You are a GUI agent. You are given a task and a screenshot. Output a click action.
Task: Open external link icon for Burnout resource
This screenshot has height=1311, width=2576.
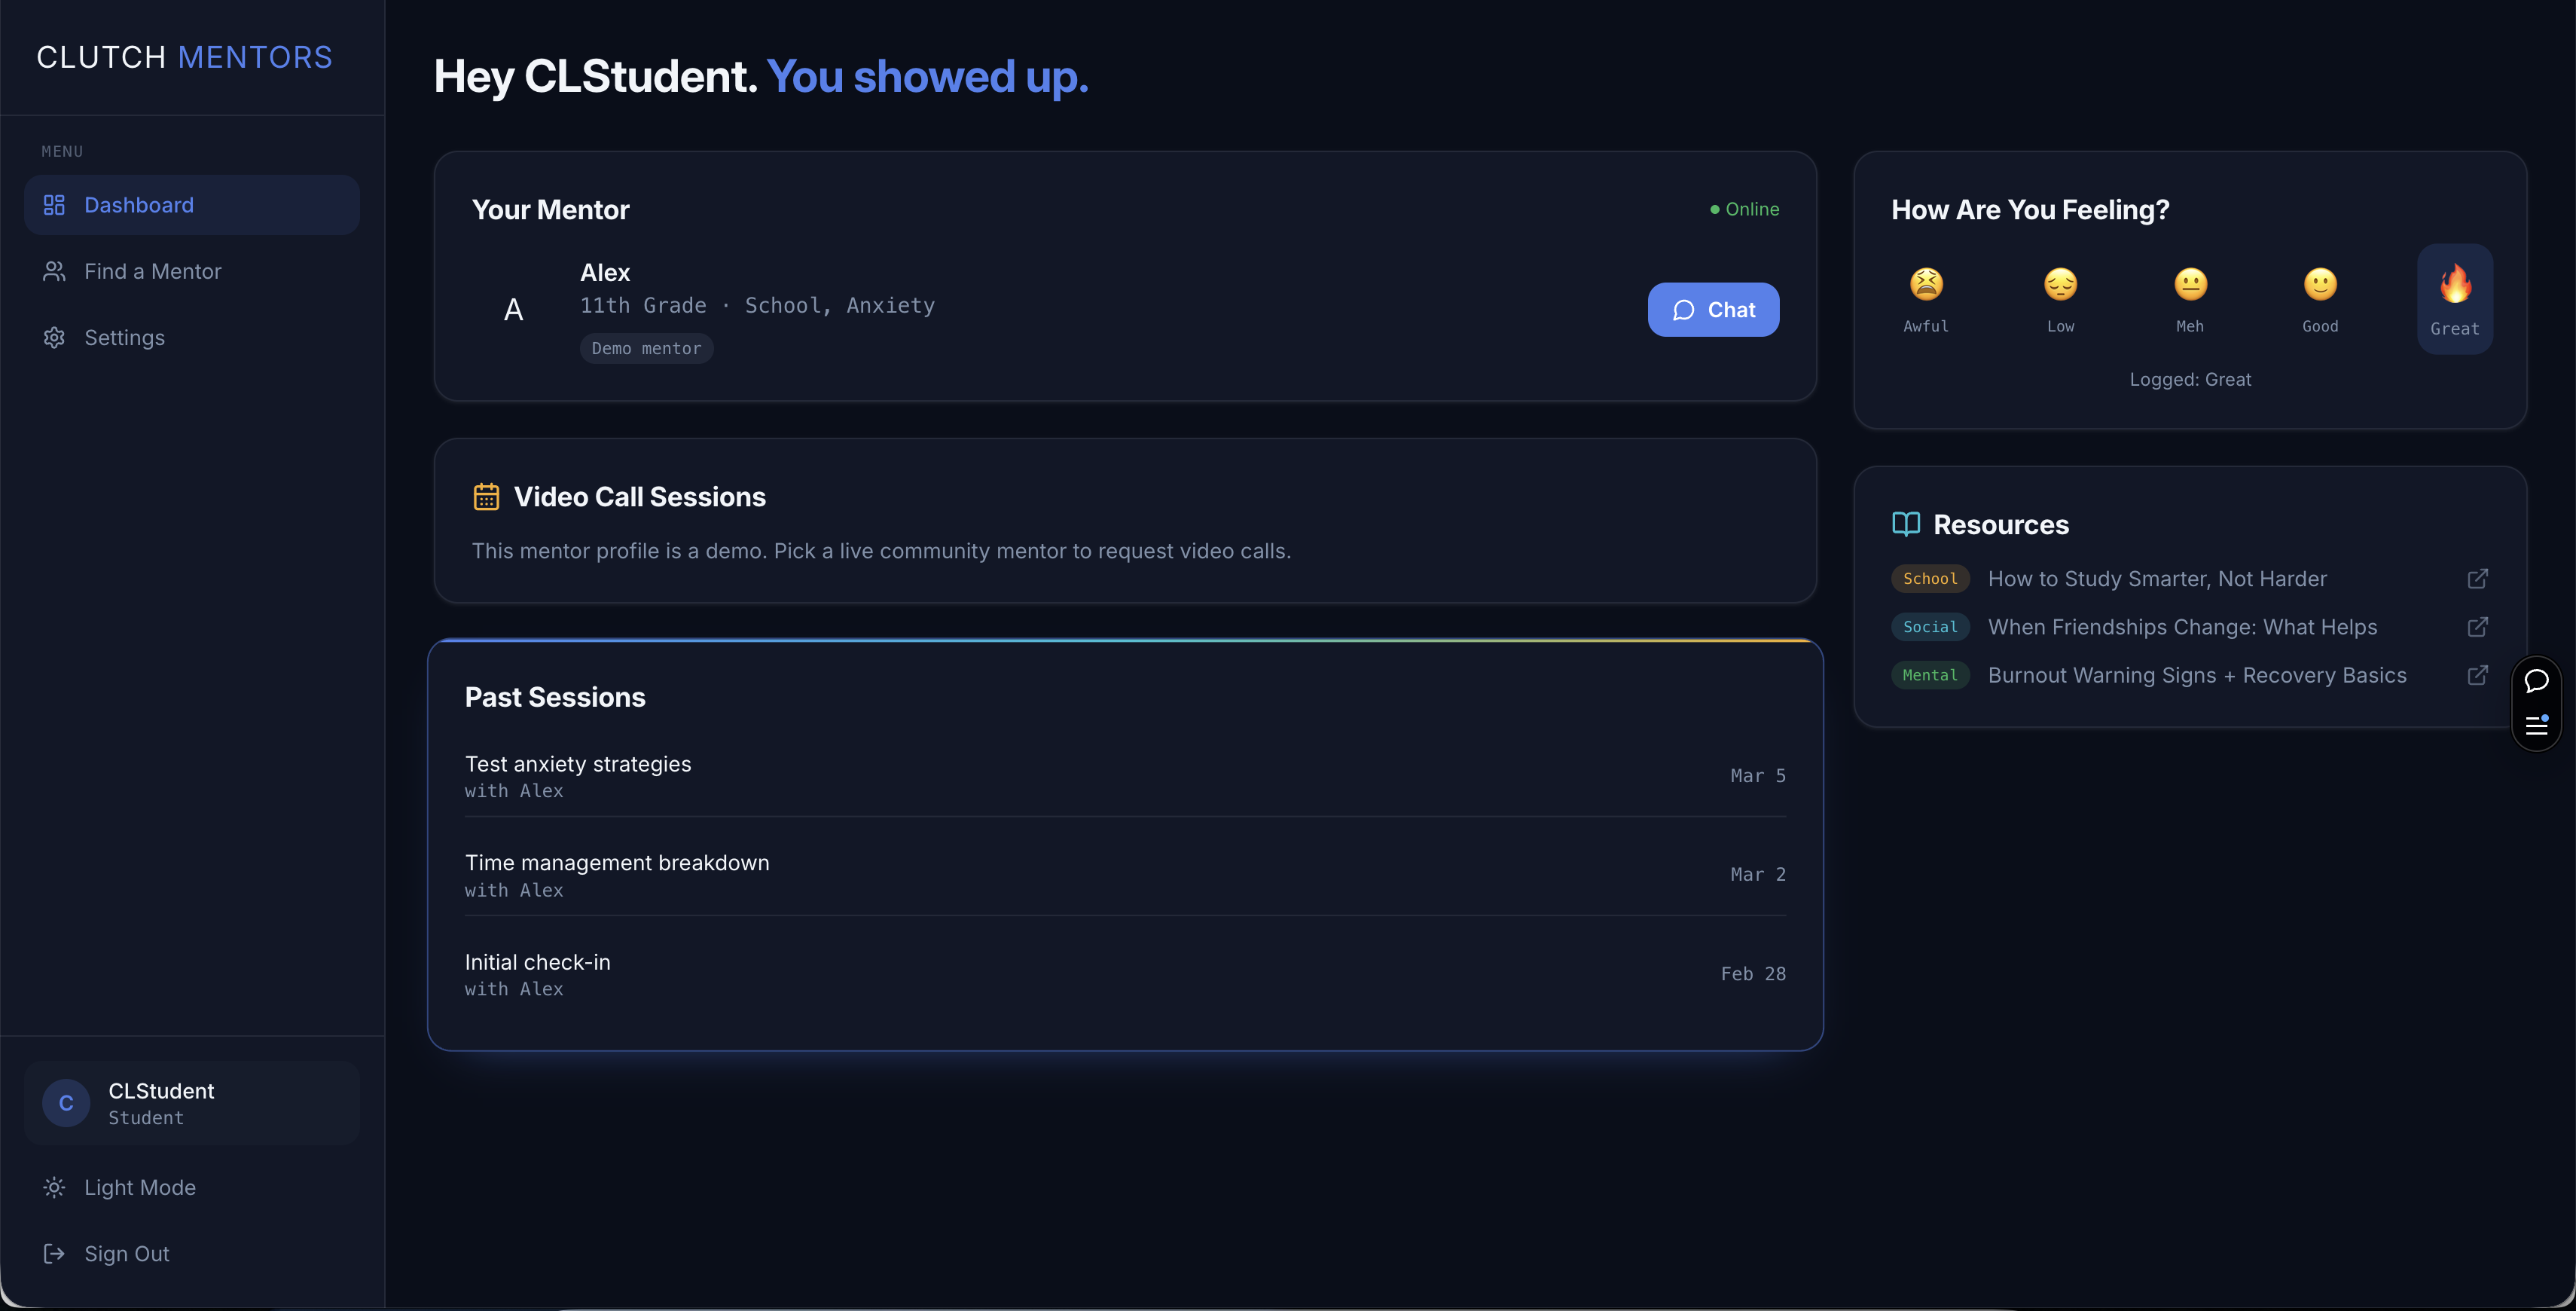tap(2477, 675)
